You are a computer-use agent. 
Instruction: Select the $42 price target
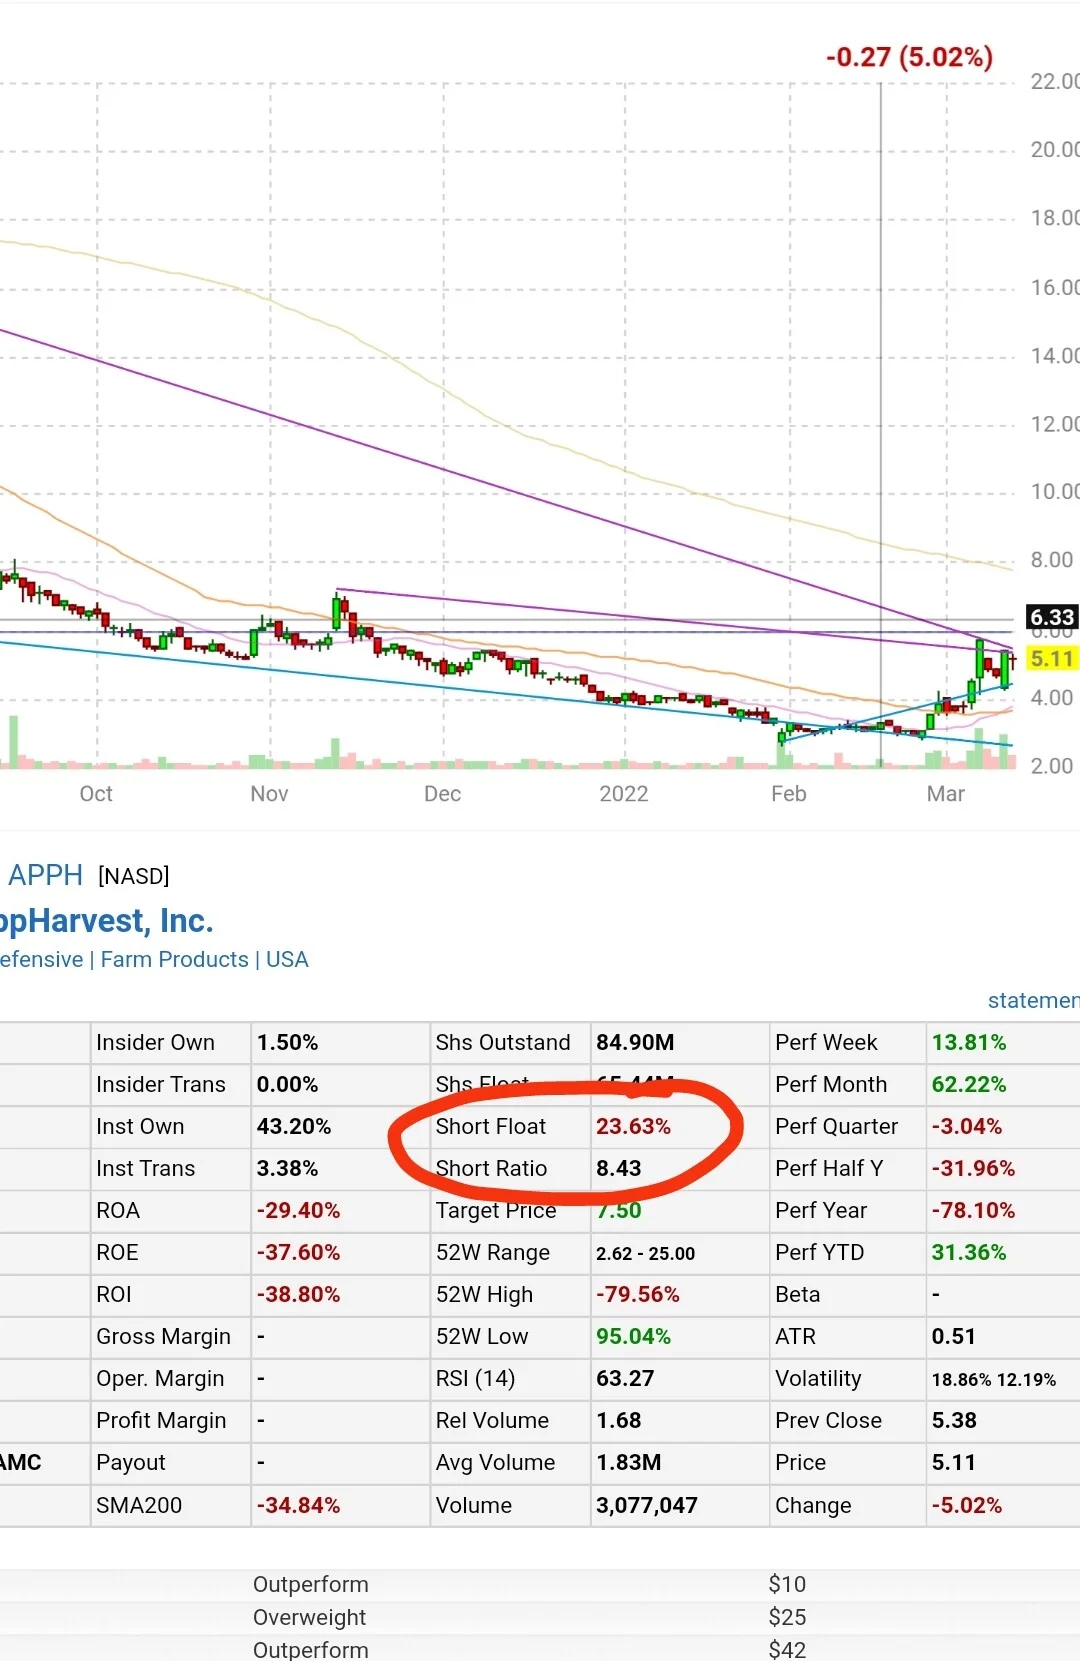[787, 1650]
